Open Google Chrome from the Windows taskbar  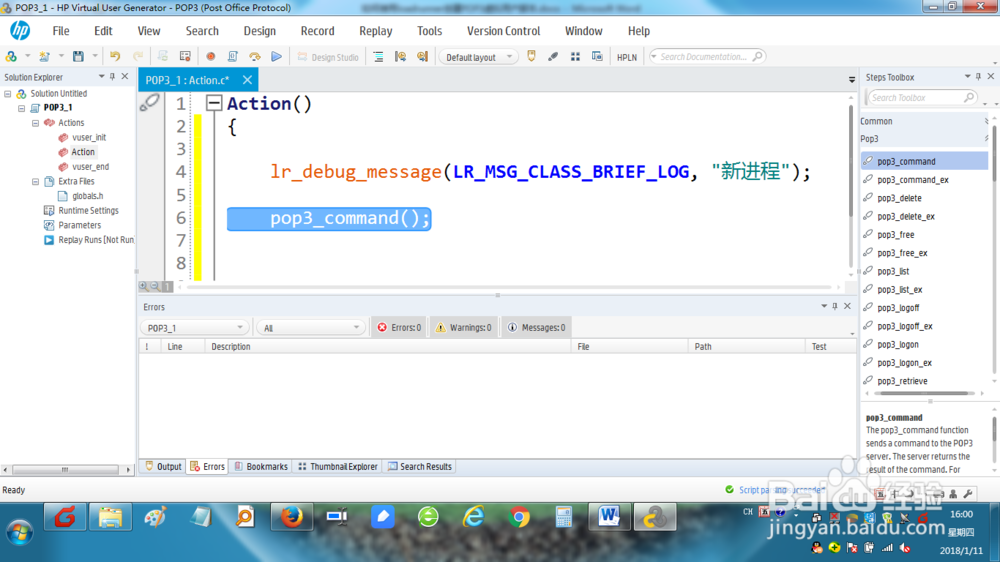coord(519,517)
